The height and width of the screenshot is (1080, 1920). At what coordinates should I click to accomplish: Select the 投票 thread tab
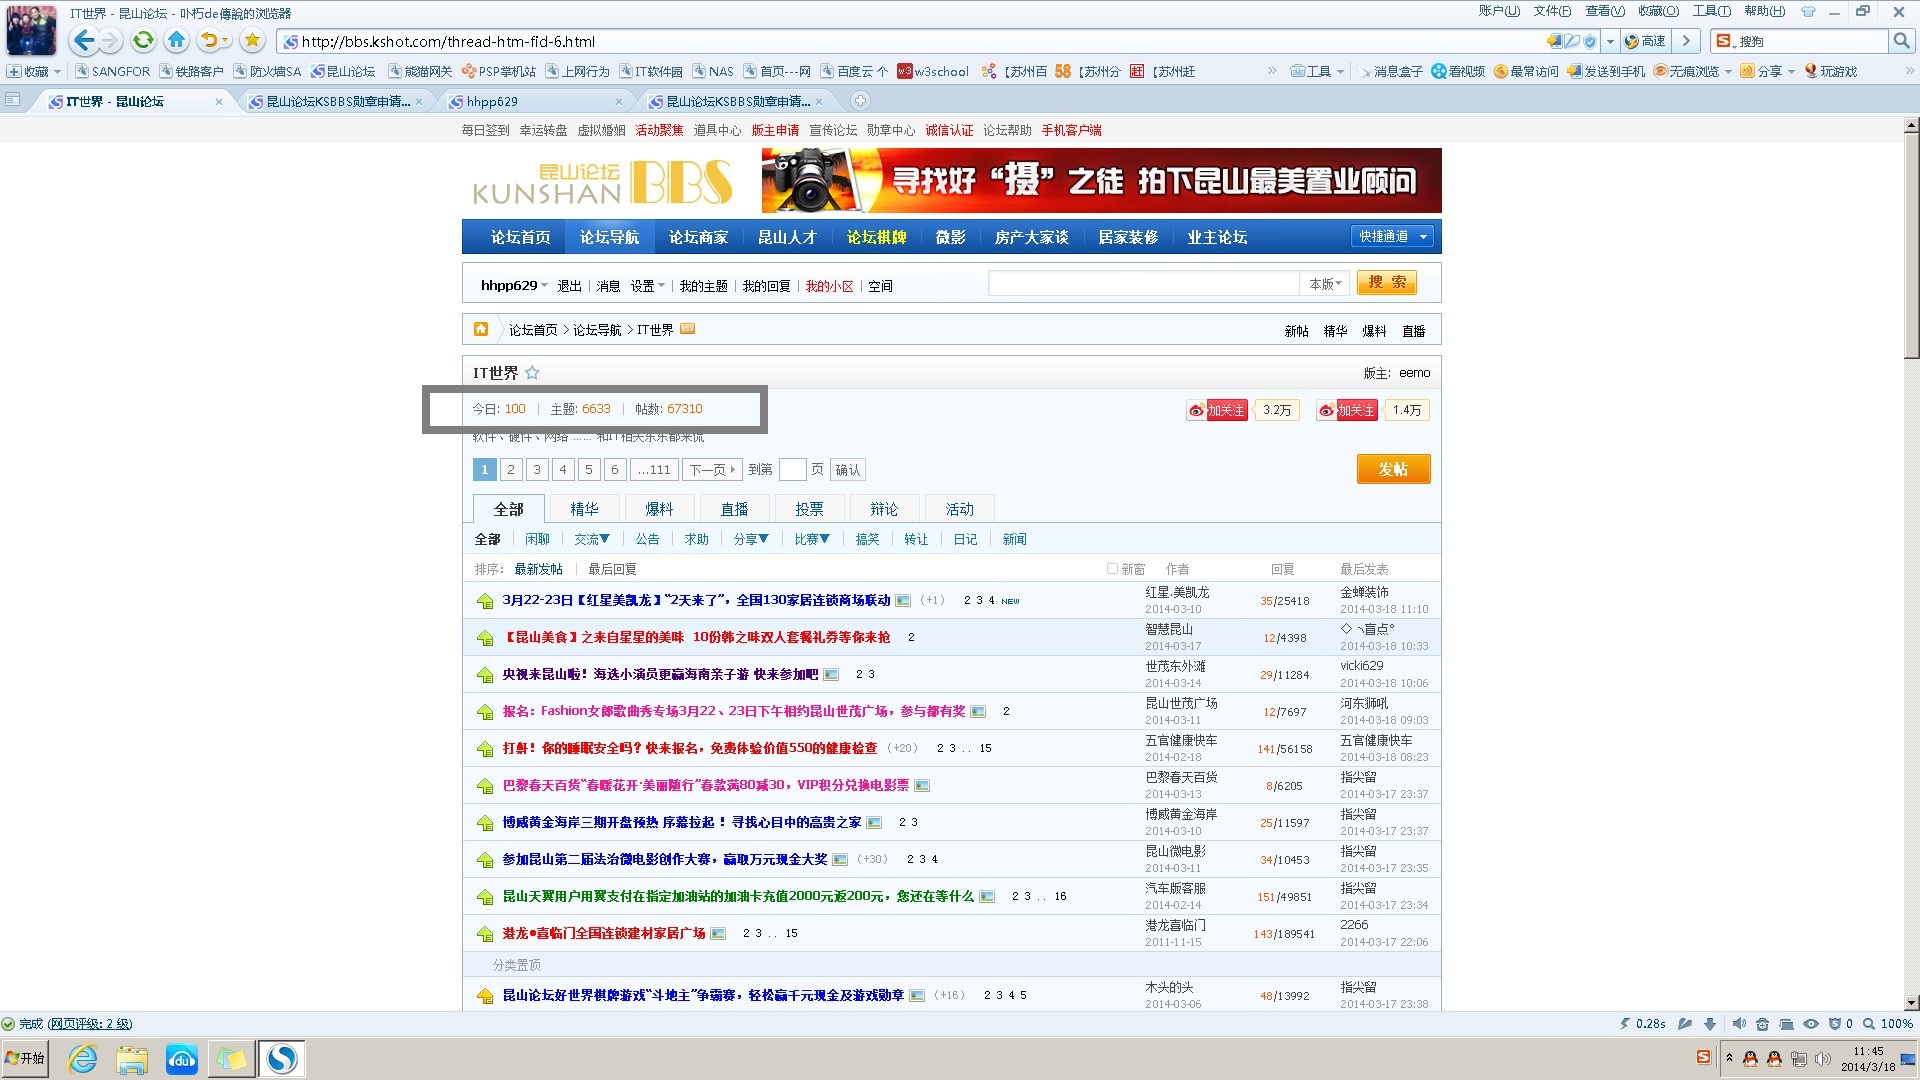coord(809,509)
